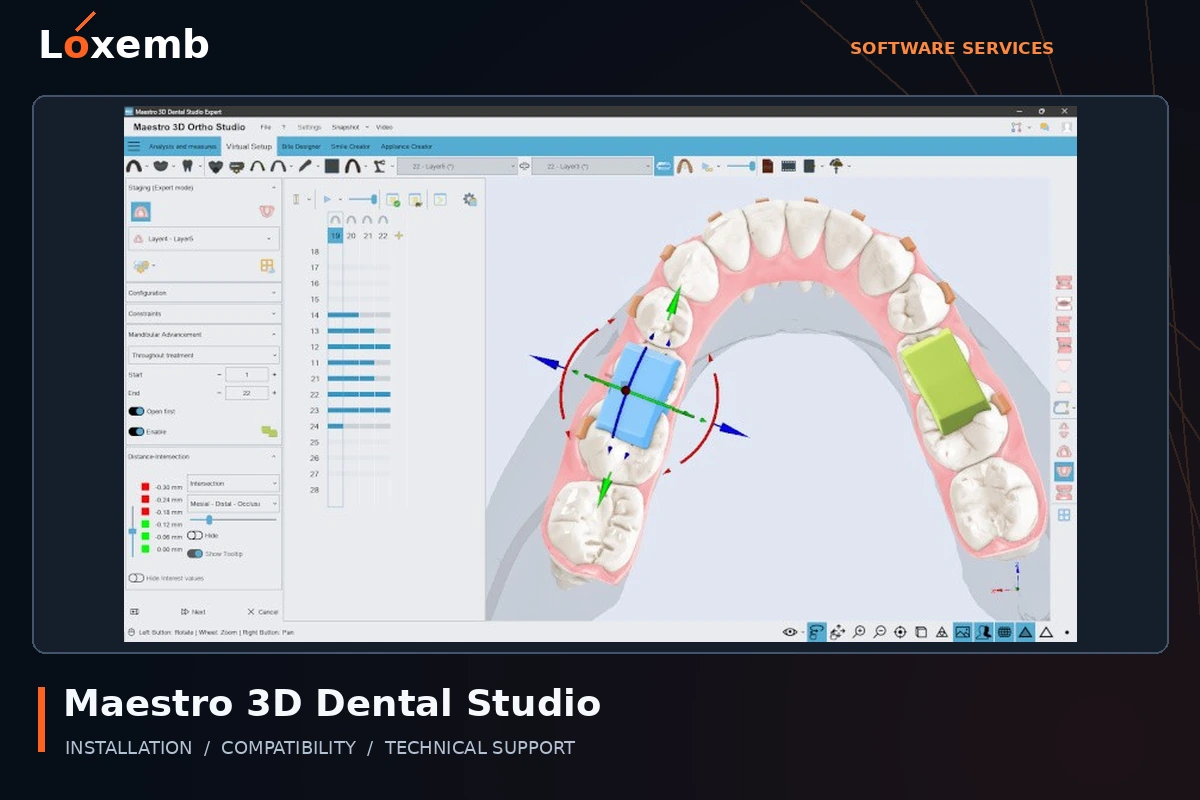Image resolution: width=1200 pixels, height=800 pixels.
Task: Click the brown arch icon in right toolbar
Action: (685, 166)
